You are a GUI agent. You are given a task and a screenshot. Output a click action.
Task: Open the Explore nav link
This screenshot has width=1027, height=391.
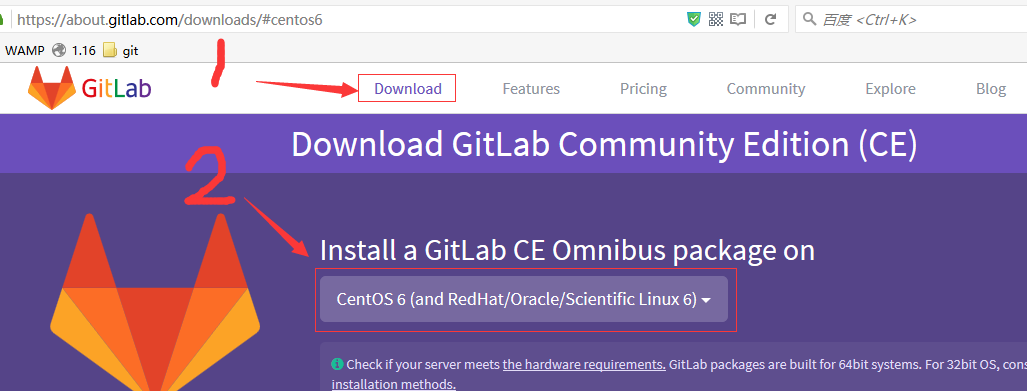point(890,88)
